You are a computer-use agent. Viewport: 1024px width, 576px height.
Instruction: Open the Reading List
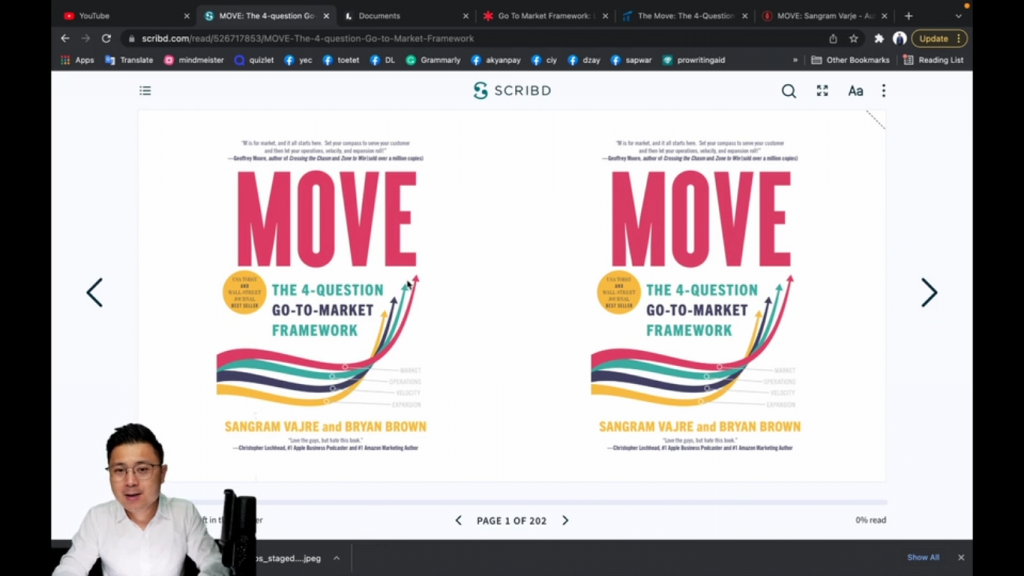point(933,60)
